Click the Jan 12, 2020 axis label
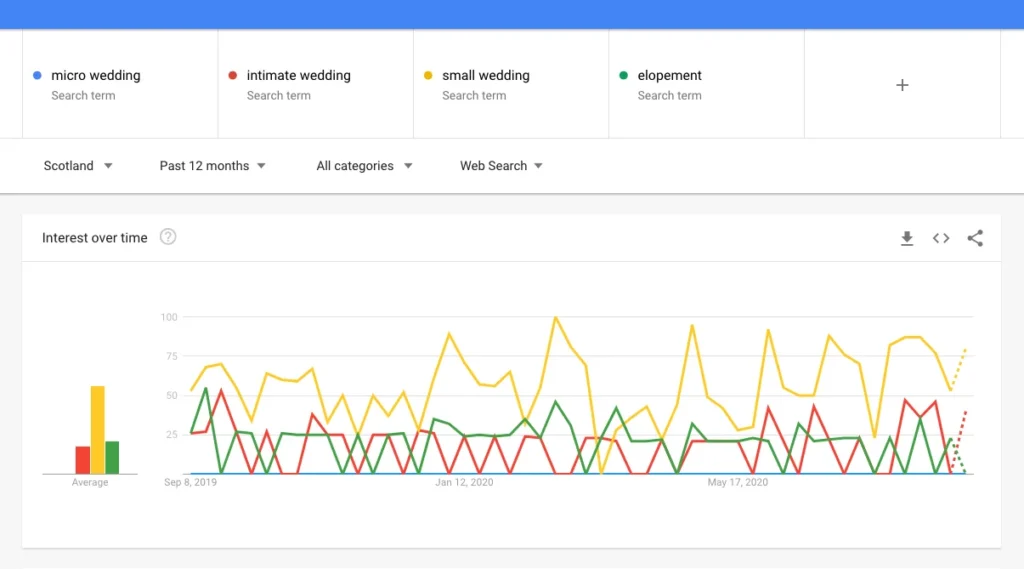Screen dimensions: 1024x569 tap(464, 483)
